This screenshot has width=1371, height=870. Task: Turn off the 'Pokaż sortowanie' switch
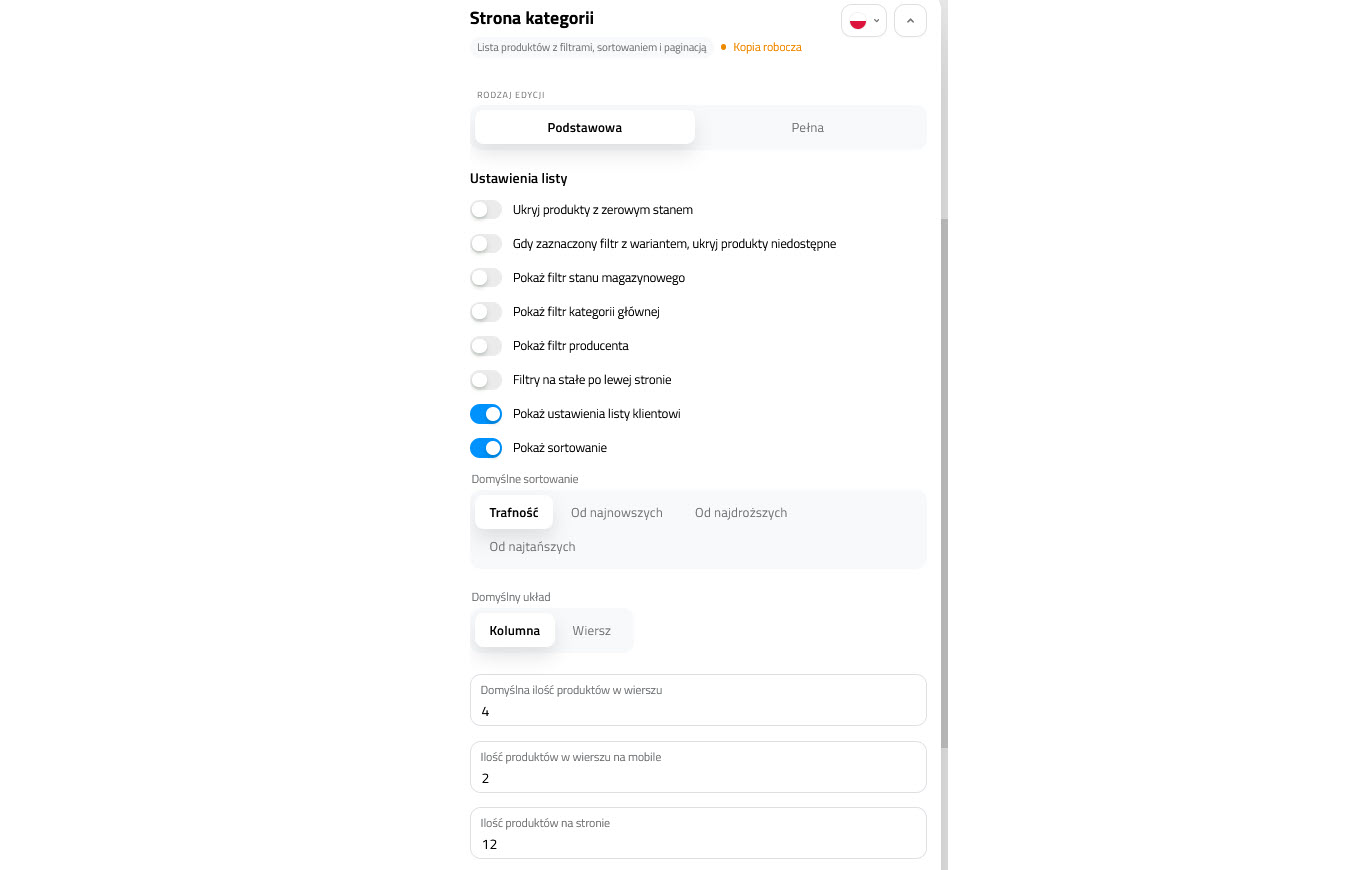pos(486,447)
